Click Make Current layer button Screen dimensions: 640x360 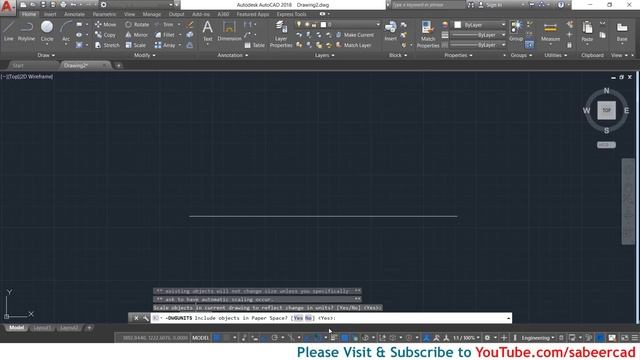[355, 35]
